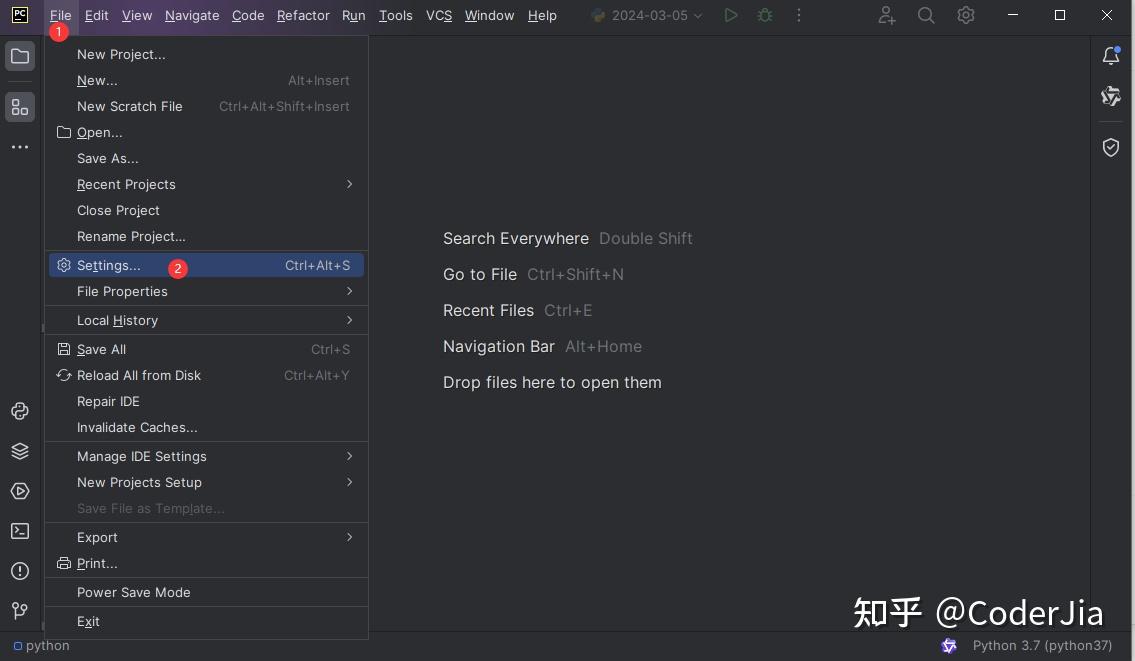1135x661 pixels.
Task: Open the Problems tool window icon
Action: (20, 571)
